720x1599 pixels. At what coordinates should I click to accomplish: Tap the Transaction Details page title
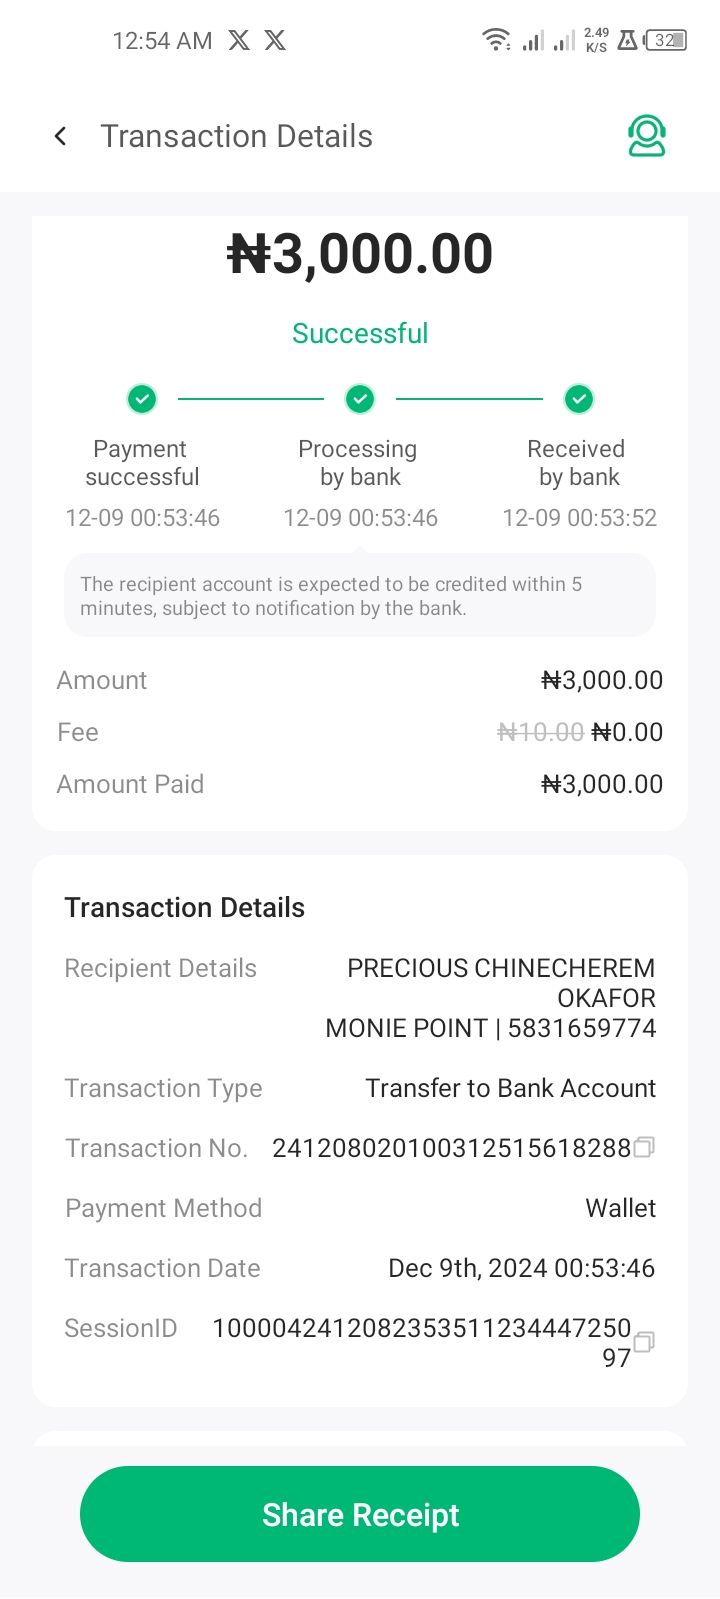click(237, 136)
